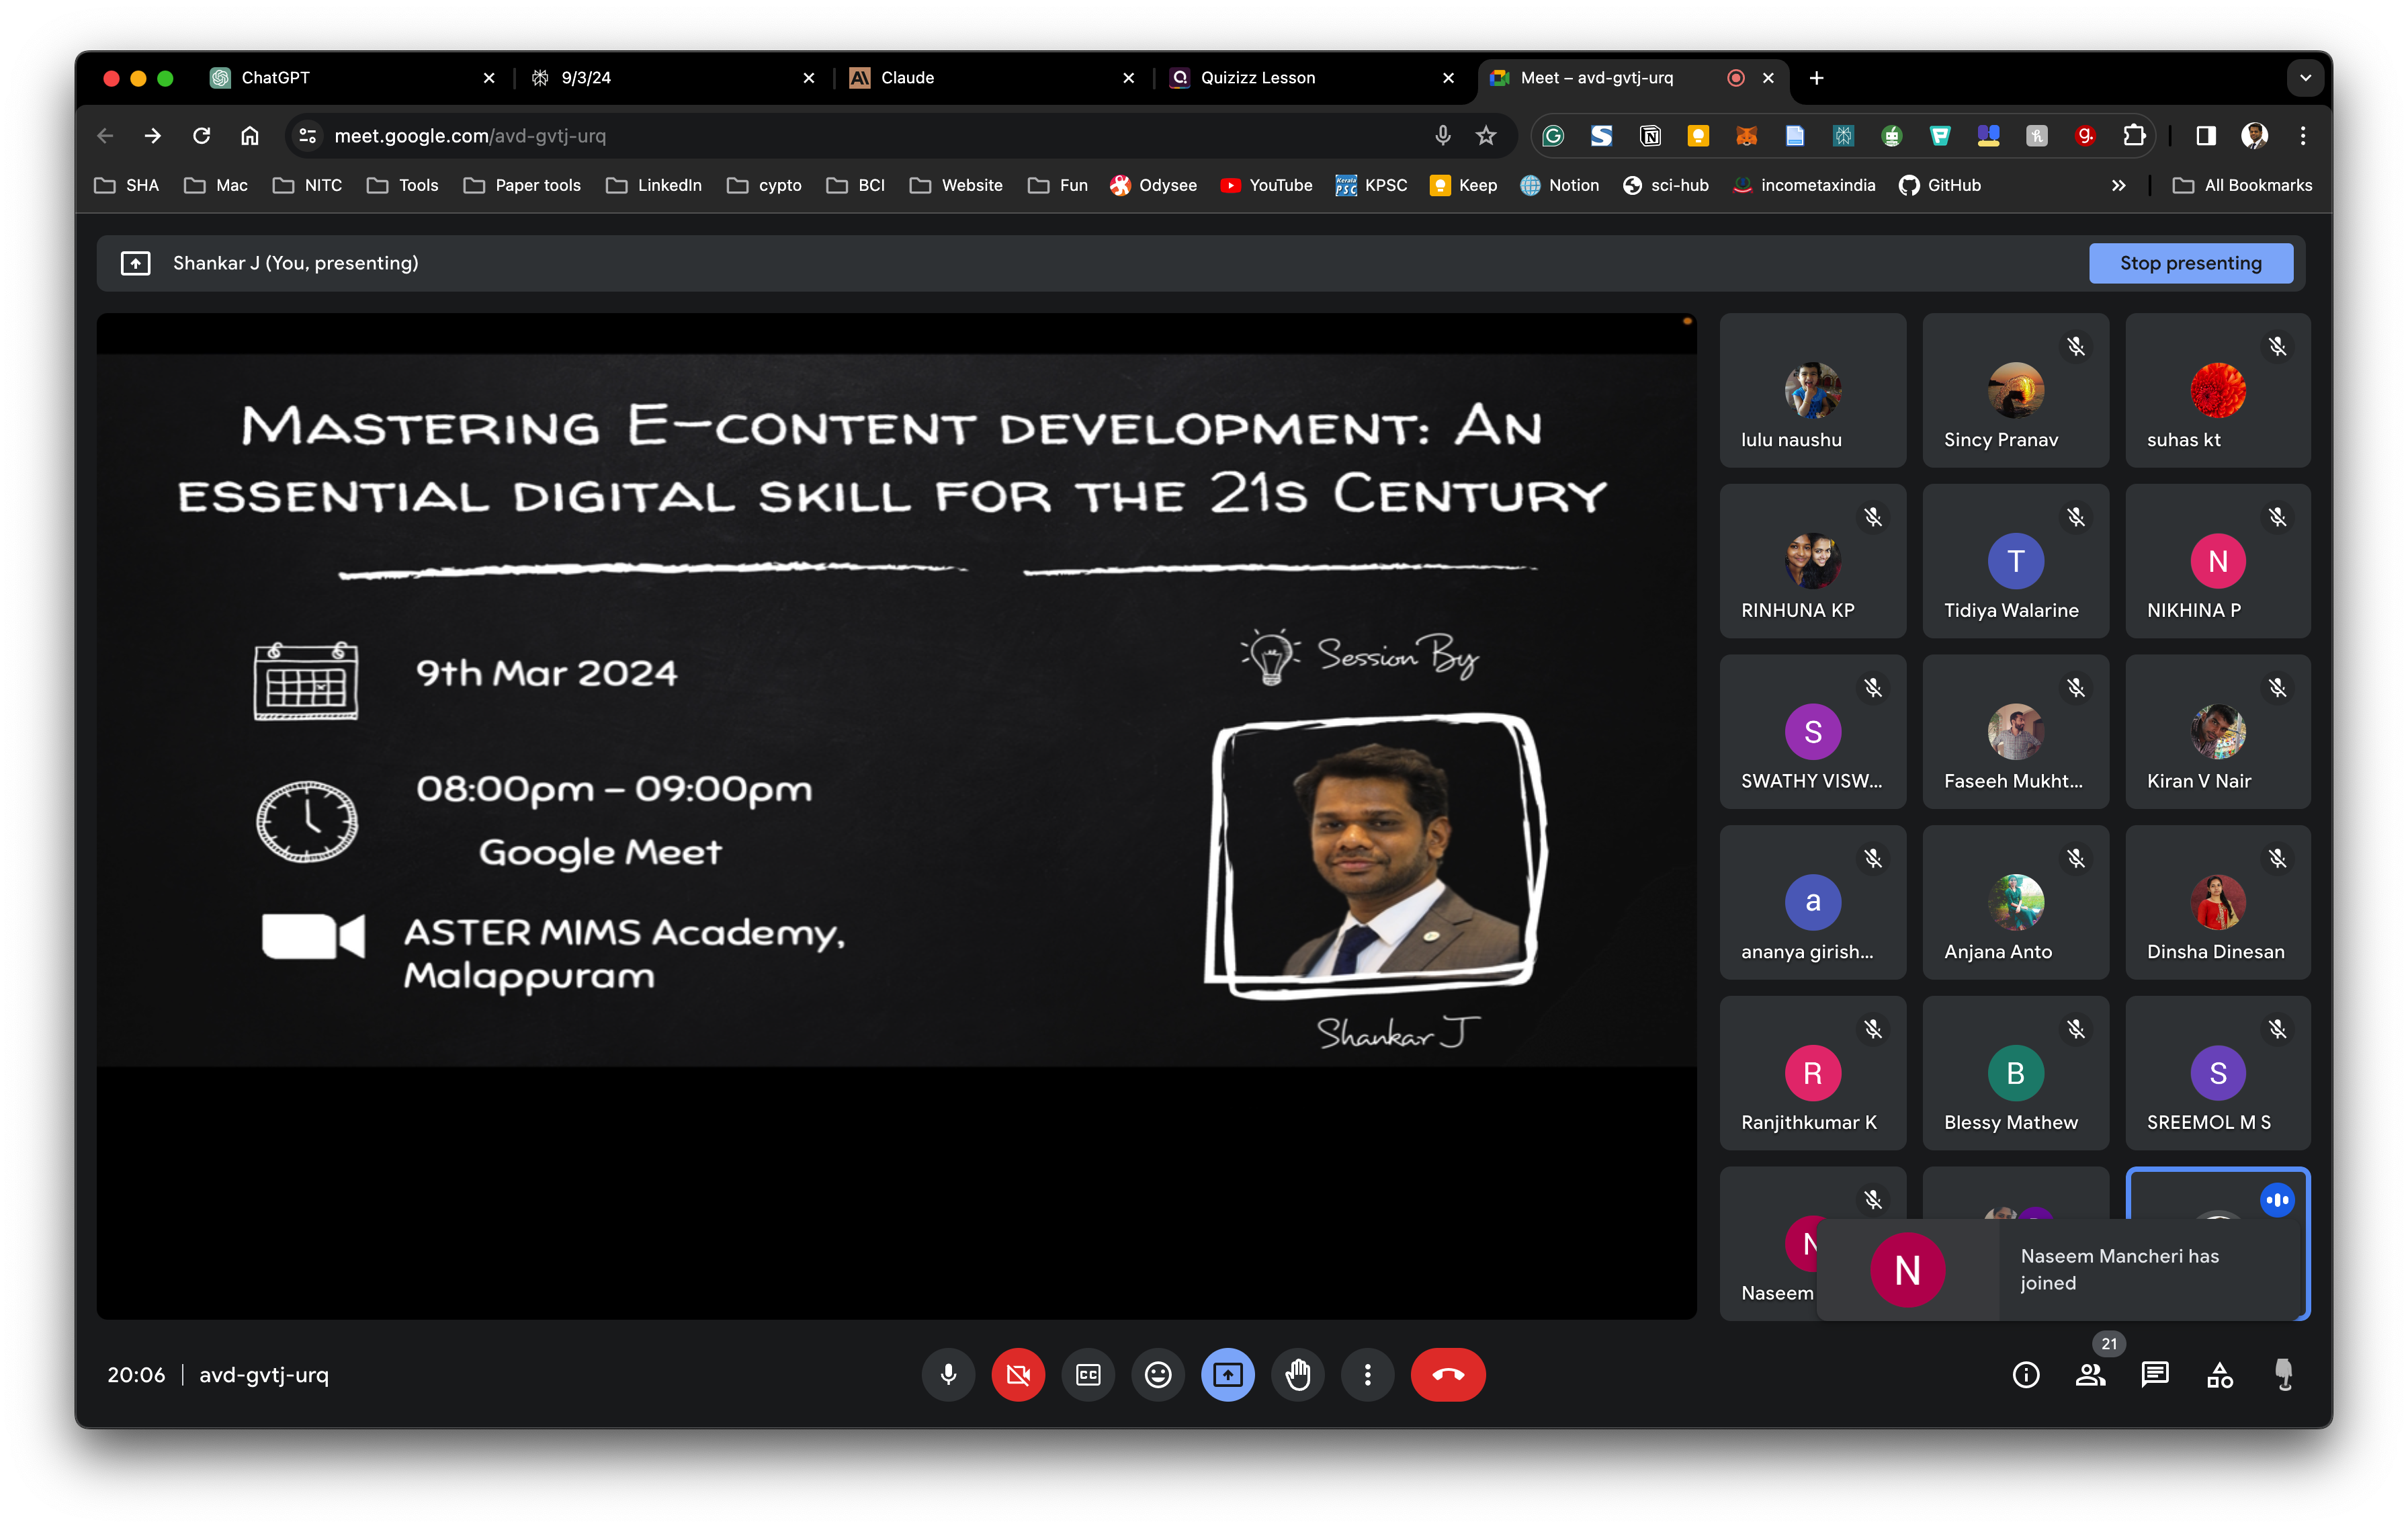View site information icon in address bar
The height and width of the screenshot is (1528, 2408).
(x=307, y=136)
